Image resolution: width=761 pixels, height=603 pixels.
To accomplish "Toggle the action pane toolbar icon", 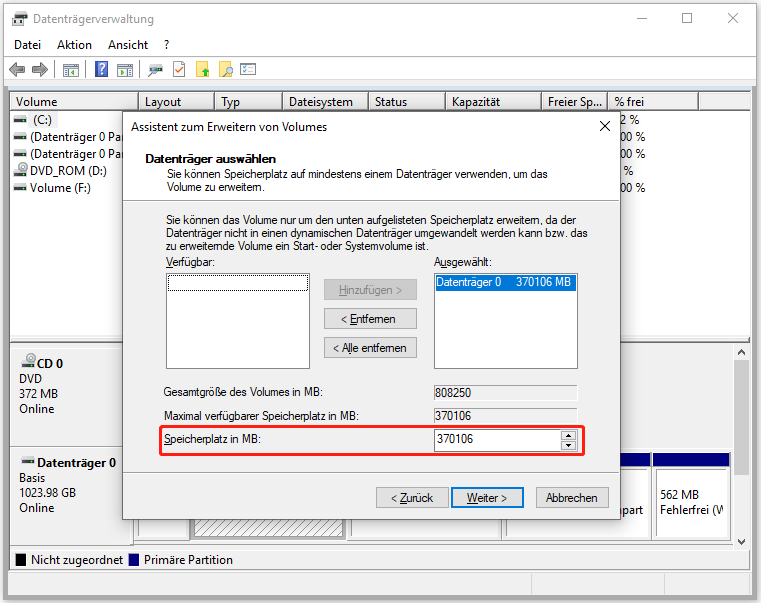I will click(x=125, y=70).
